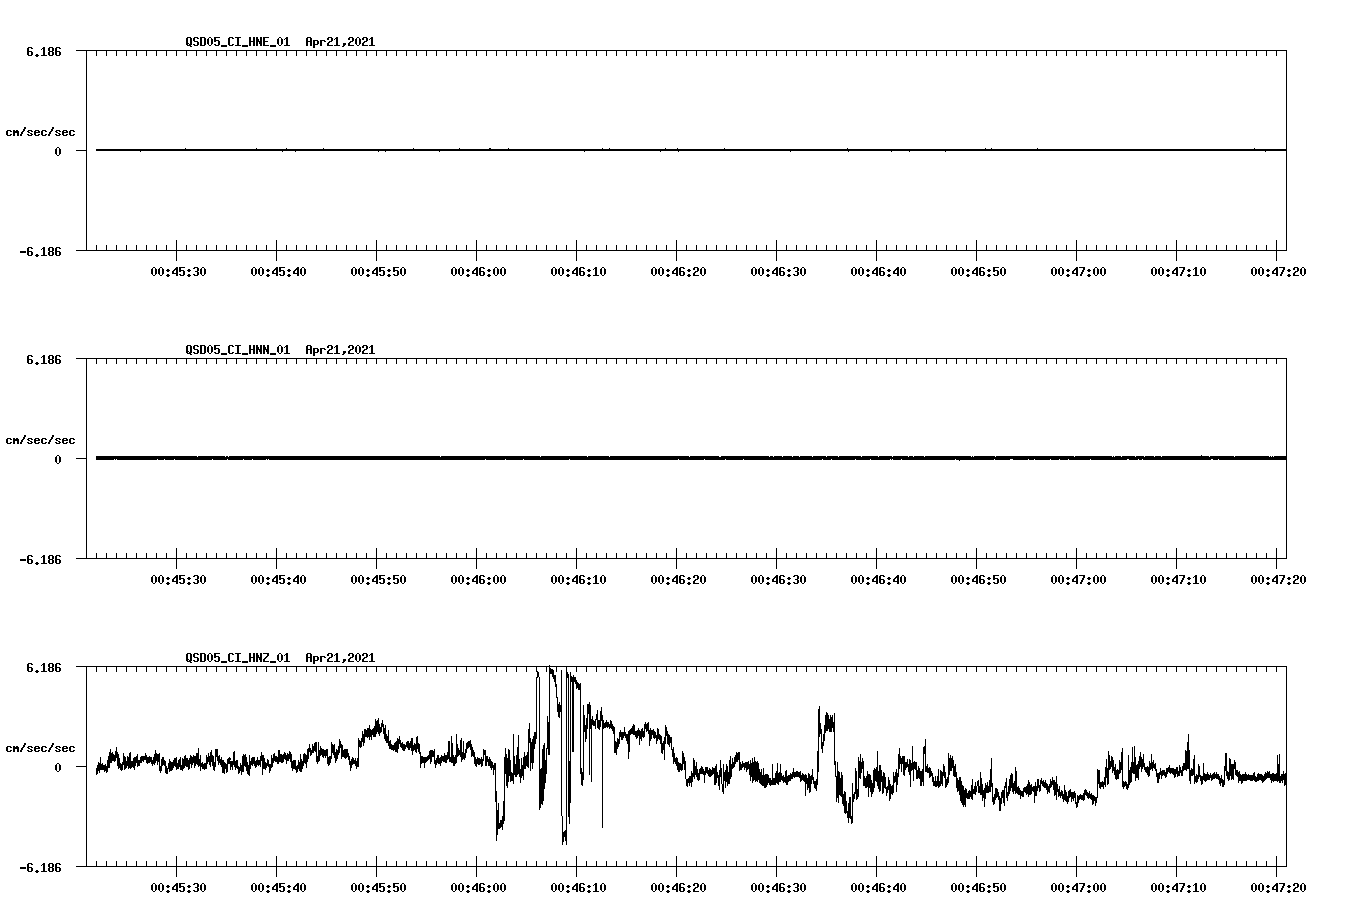Click the flat HNN waveform trace
The image size is (1358, 924).
pyautogui.click(x=600, y=458)
